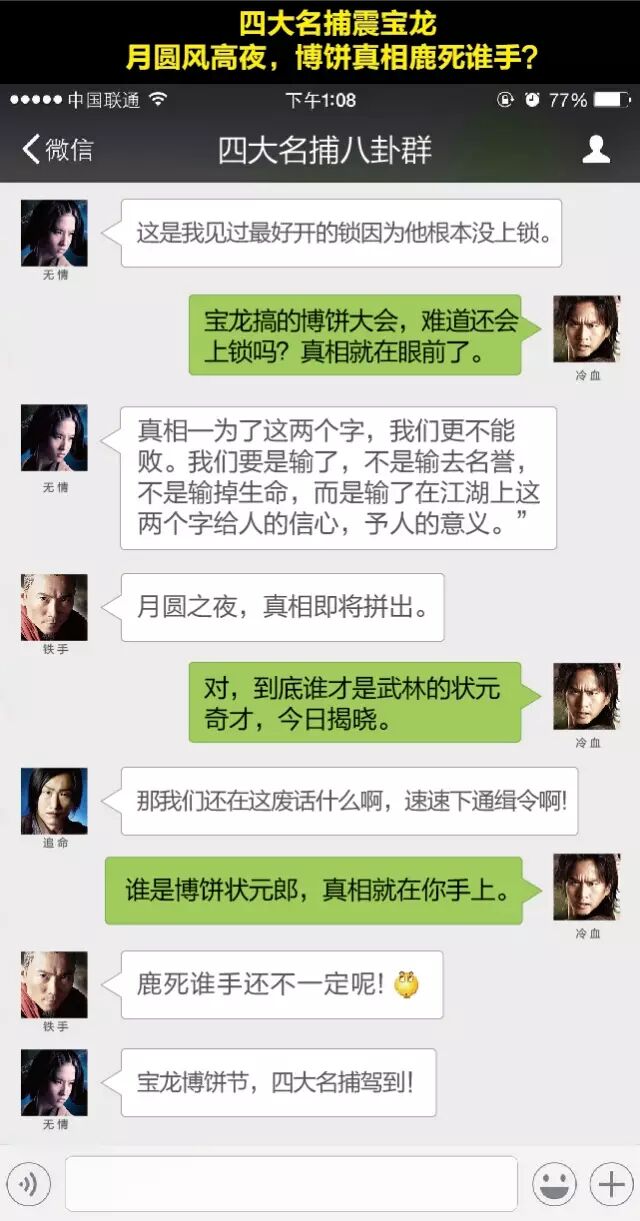Tap the message text input field
This screenshot has height=1221, width=640.
pyautogui.click(x=291, y=1184)
